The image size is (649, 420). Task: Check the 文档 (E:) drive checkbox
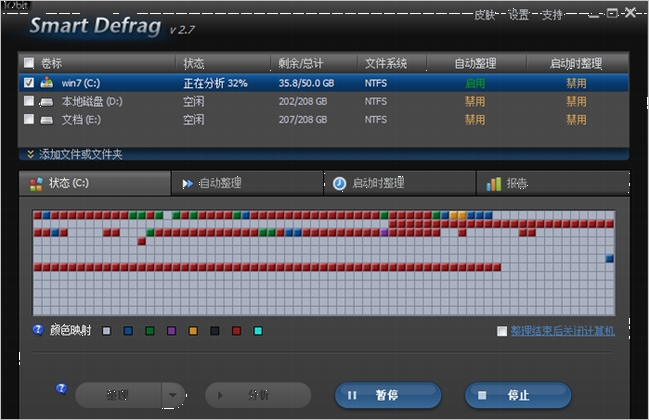(x=29, y=119)
